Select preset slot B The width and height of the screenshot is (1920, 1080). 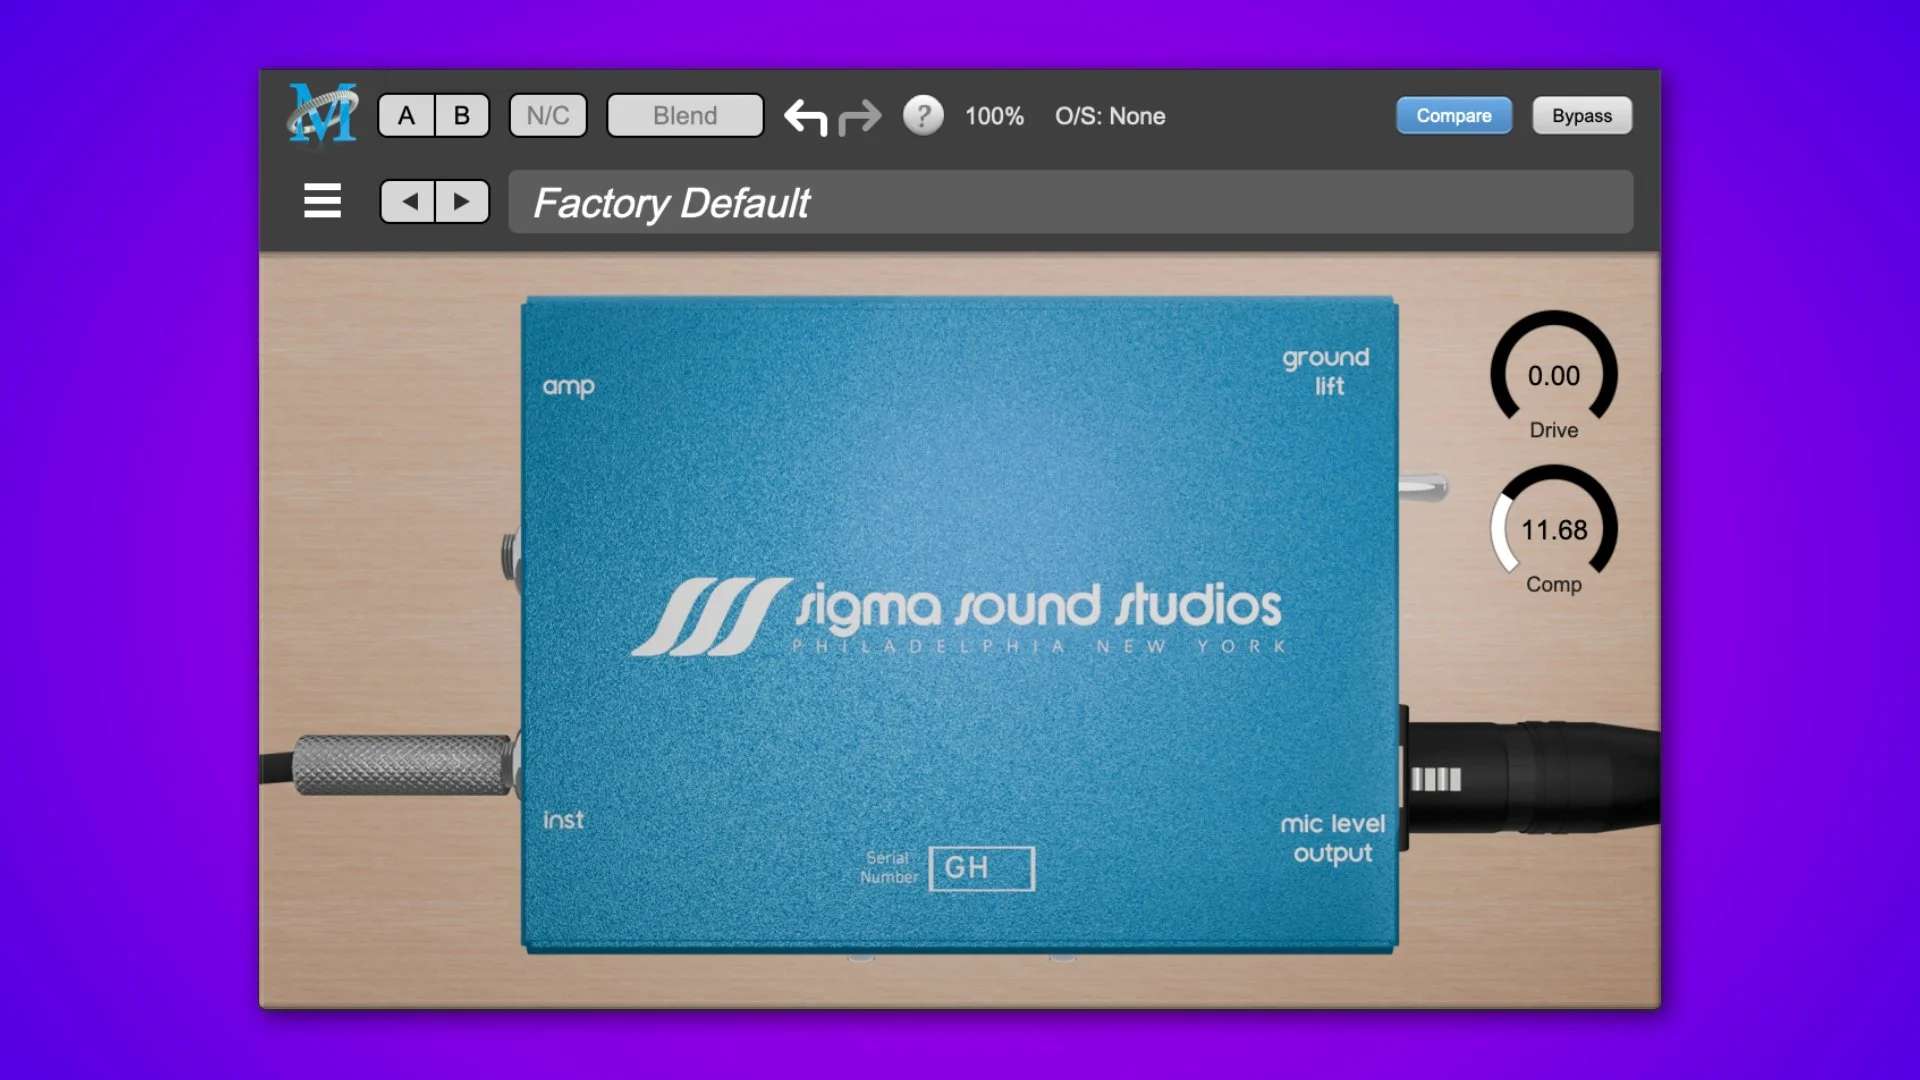coord(461,116)
